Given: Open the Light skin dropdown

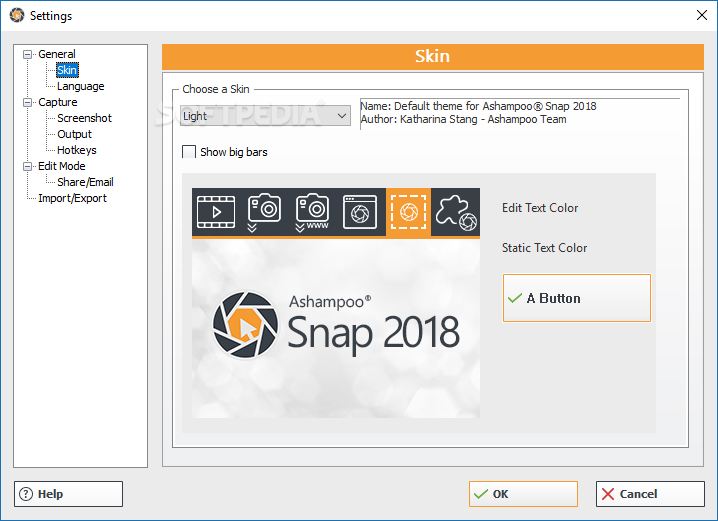Looking at the screenshot, I should [265, 116].
